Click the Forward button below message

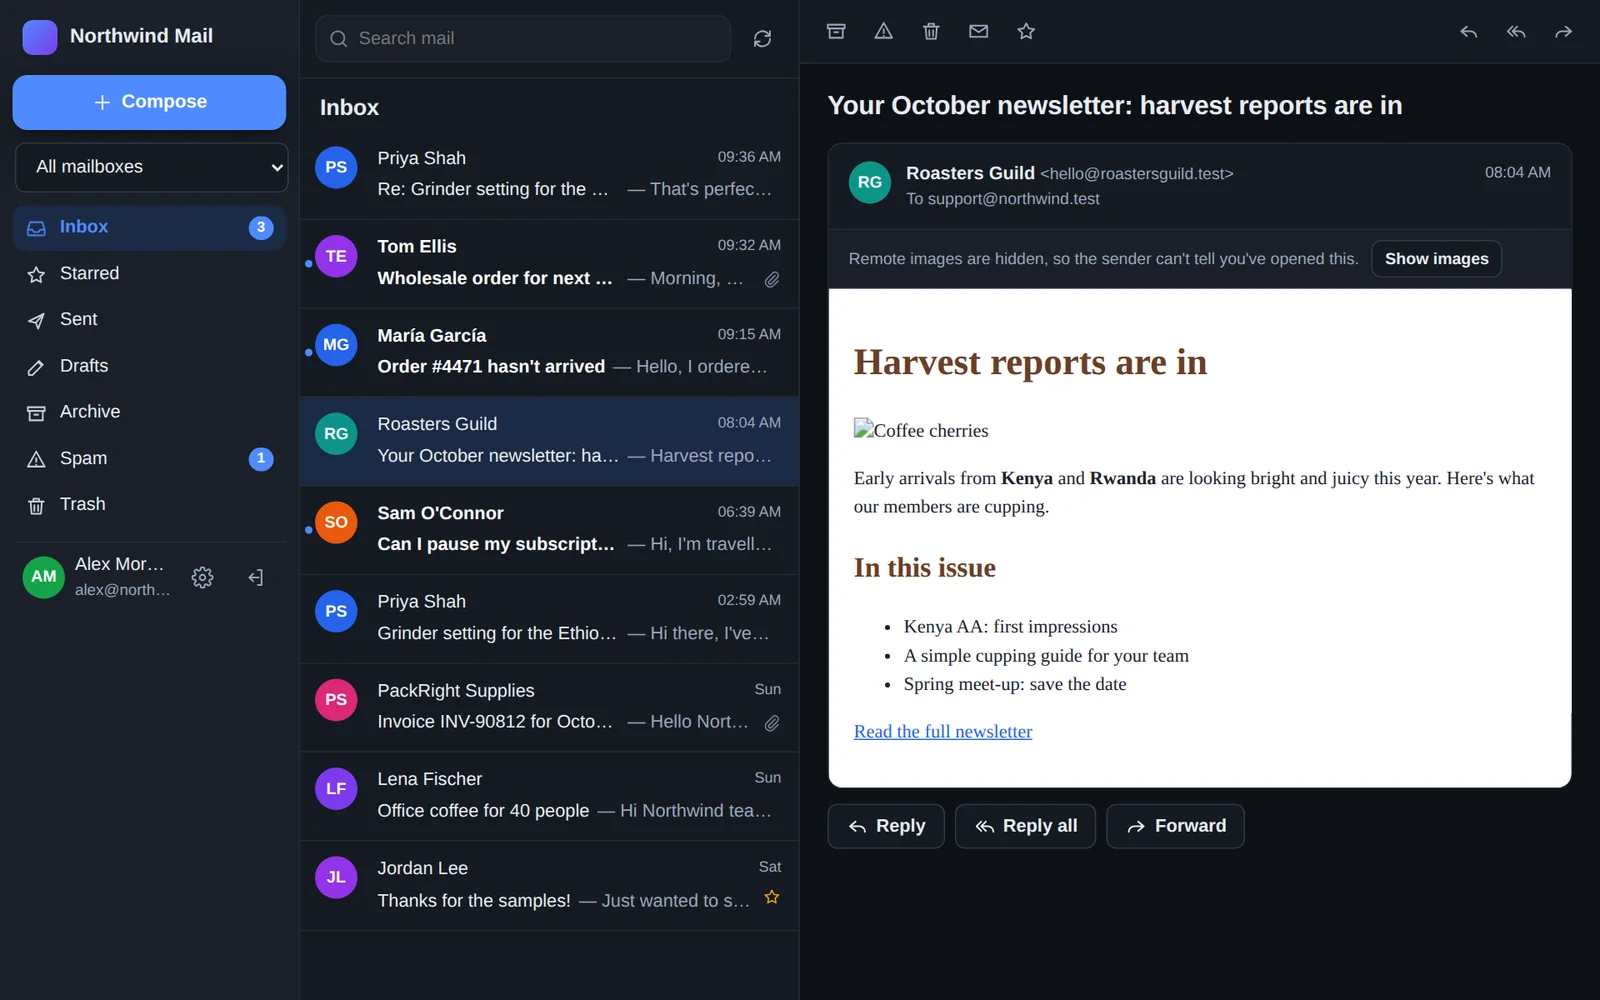pos(1175,826)
